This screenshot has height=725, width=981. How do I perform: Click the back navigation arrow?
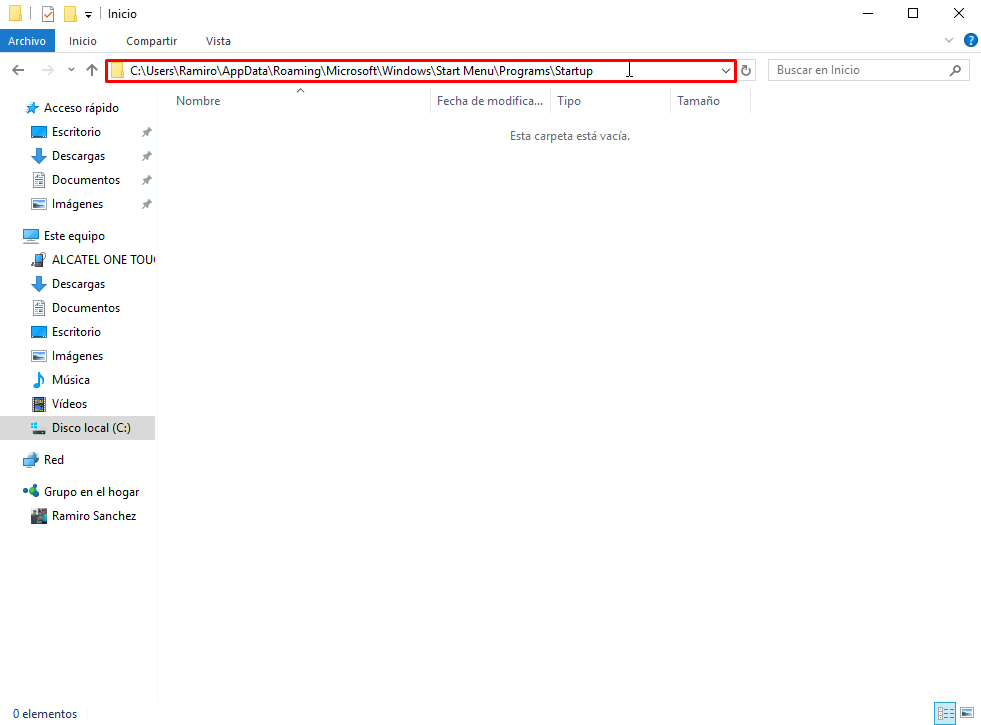[x=17, y=70]
